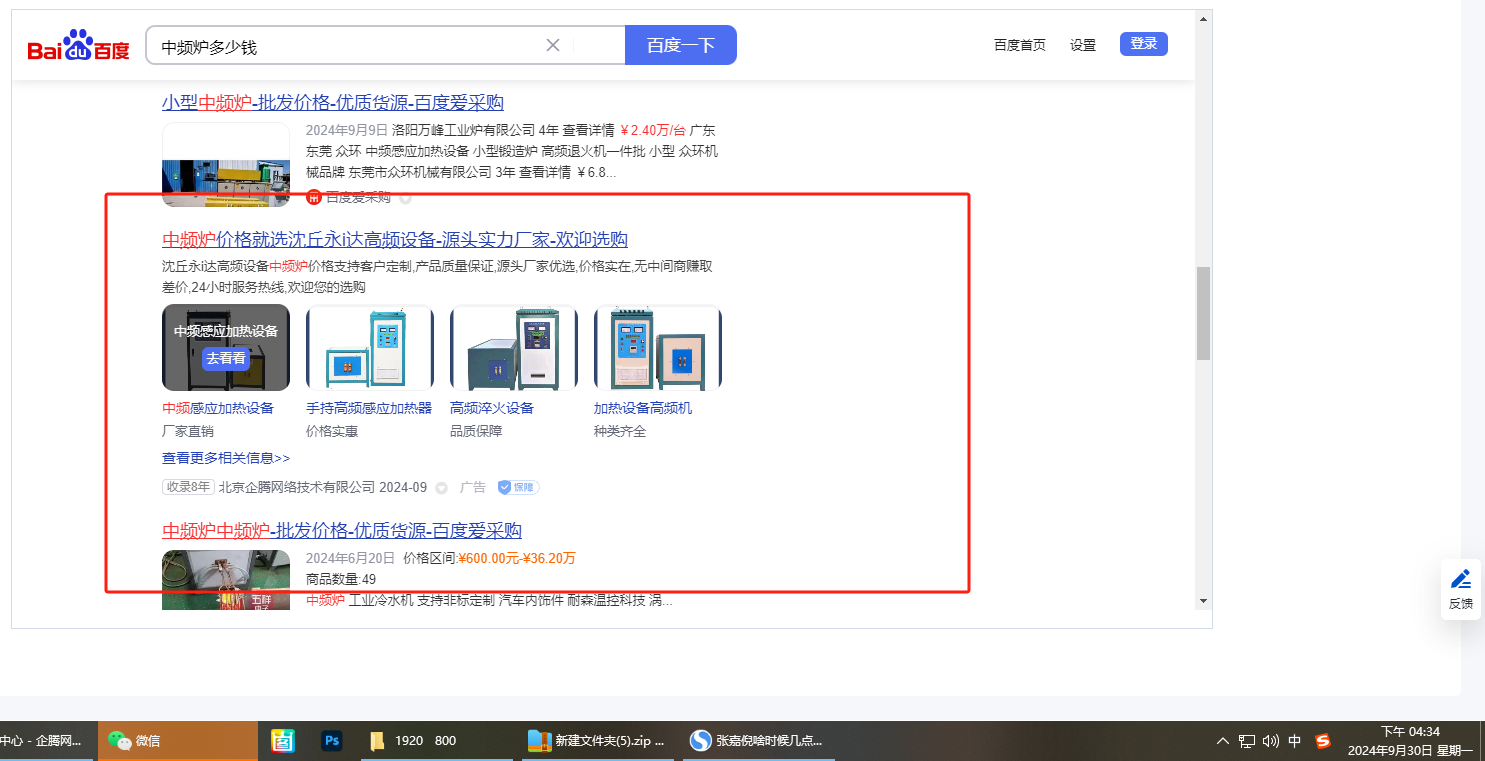Image resolution: width=1485 pixels, height=761 pixels.
Task: Click the 百度爱采购 source icon
Action: click(x=313, y=197)
